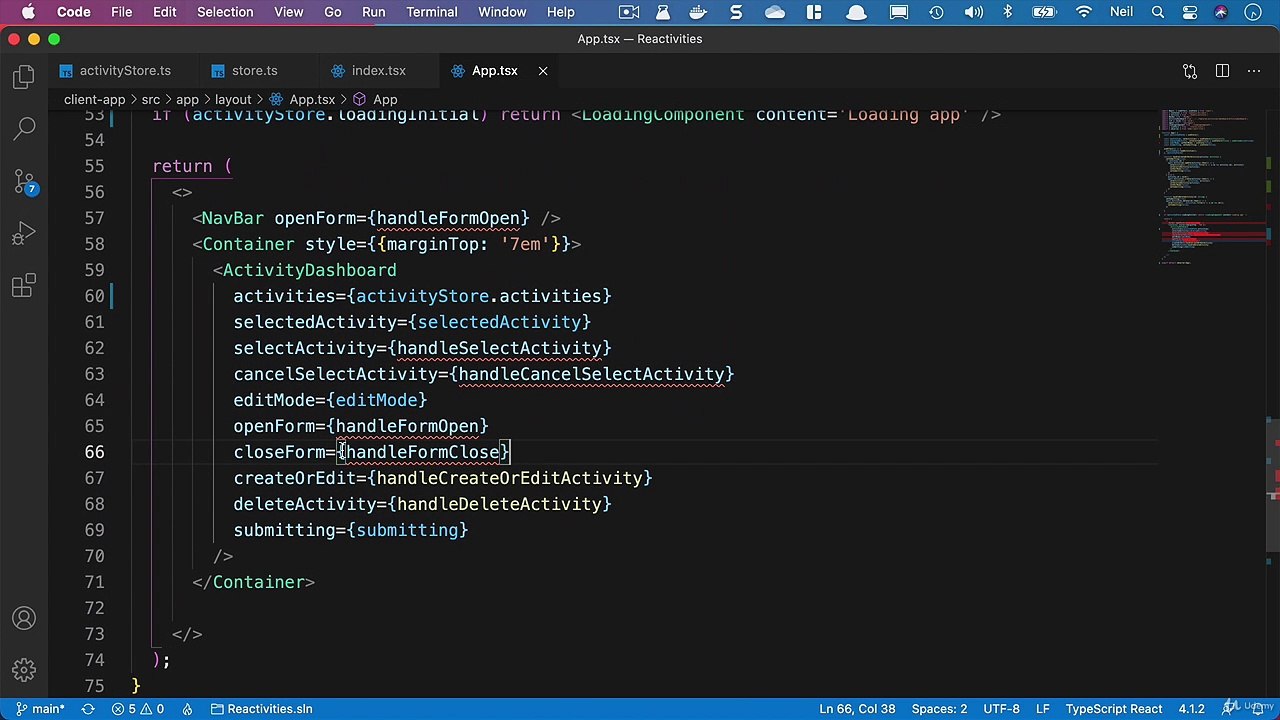Screen dimensions: 1280x720
Task: Open the editor More Actions menu
Action: (1253, 71)
